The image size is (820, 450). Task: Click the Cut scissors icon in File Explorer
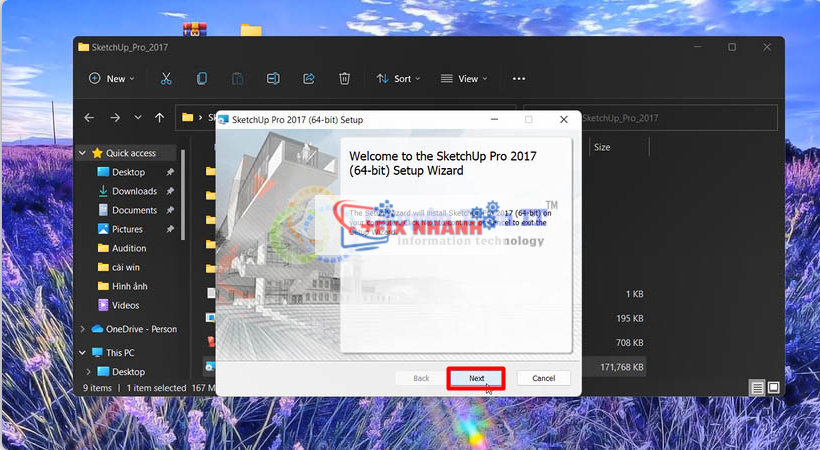coord(166,78)
